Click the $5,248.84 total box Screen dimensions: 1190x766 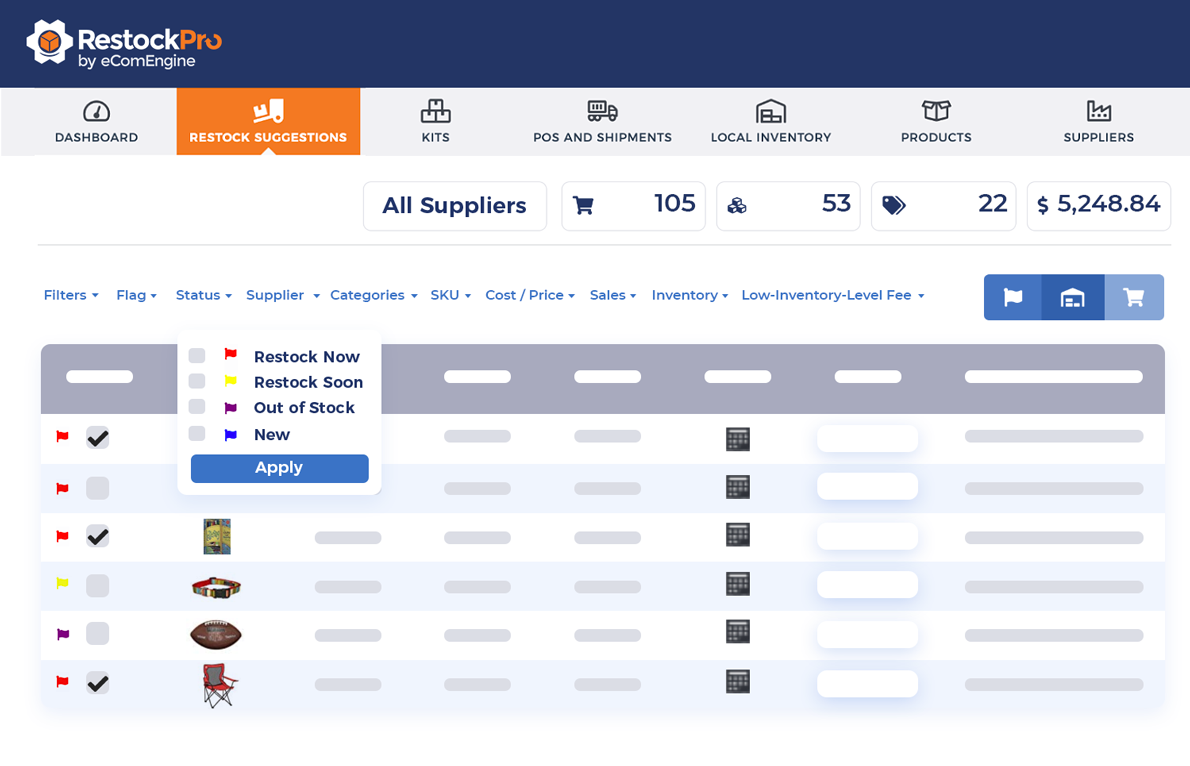[1098, 205]
